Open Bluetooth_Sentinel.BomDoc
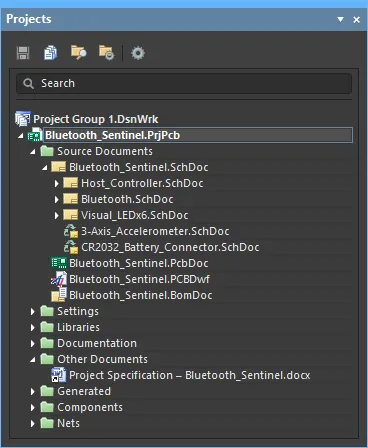The width and height of the screenshot is (368, 448). point(141,295)
